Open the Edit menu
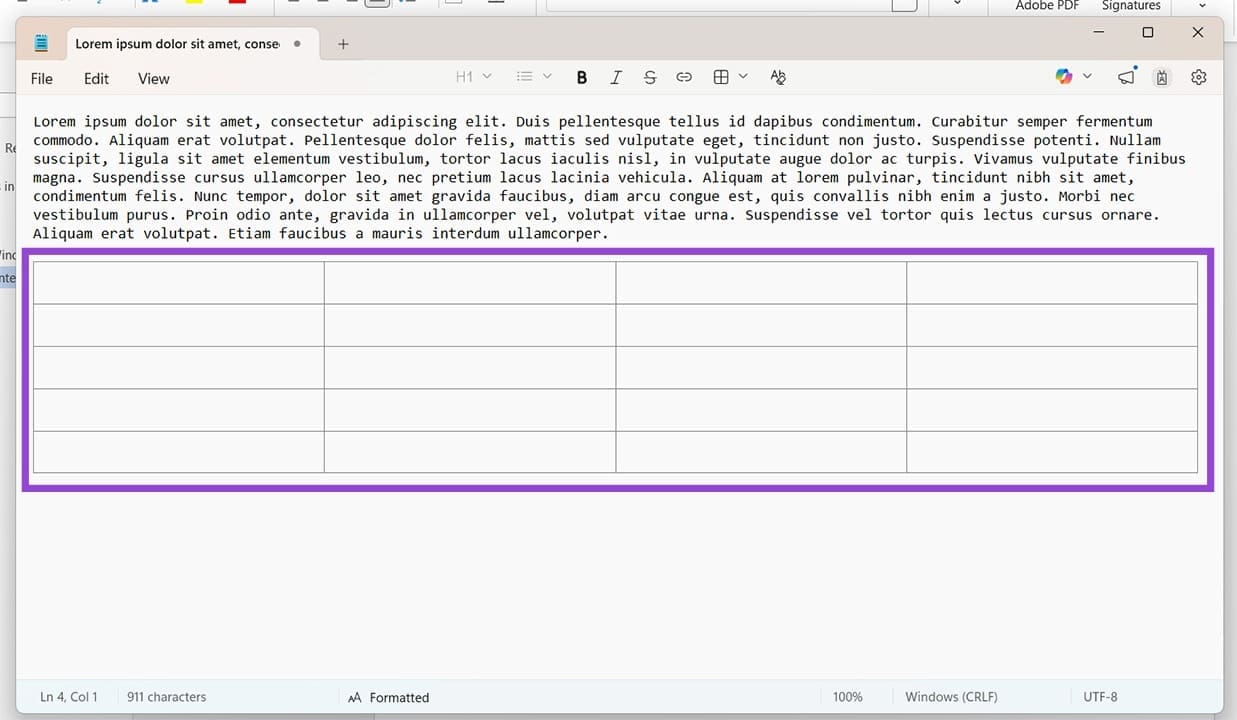 [96, 78]
